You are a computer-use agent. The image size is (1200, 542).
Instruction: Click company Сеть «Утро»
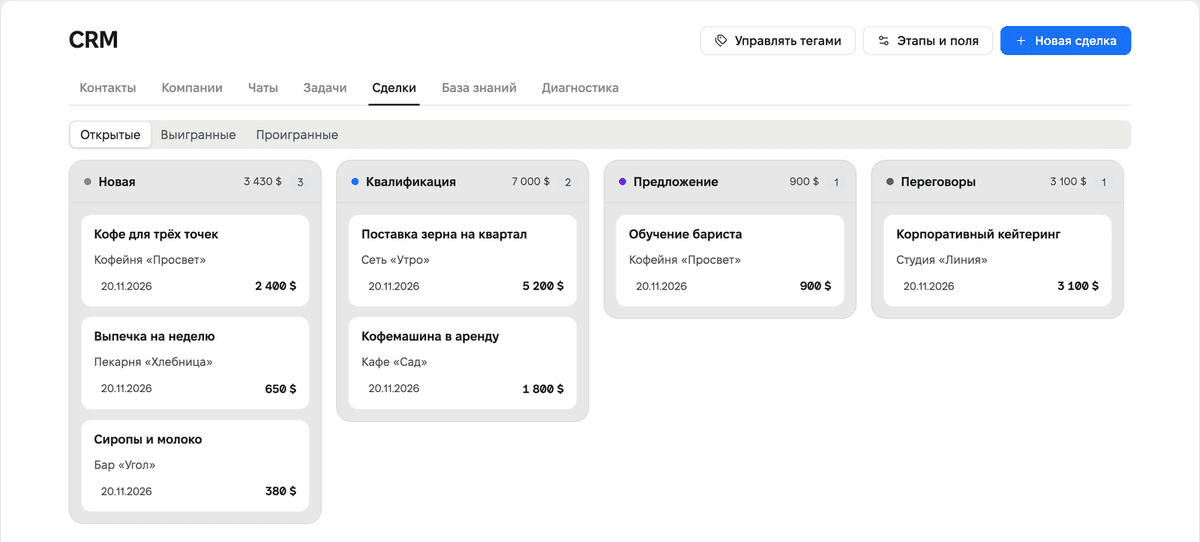coord(395,260)
